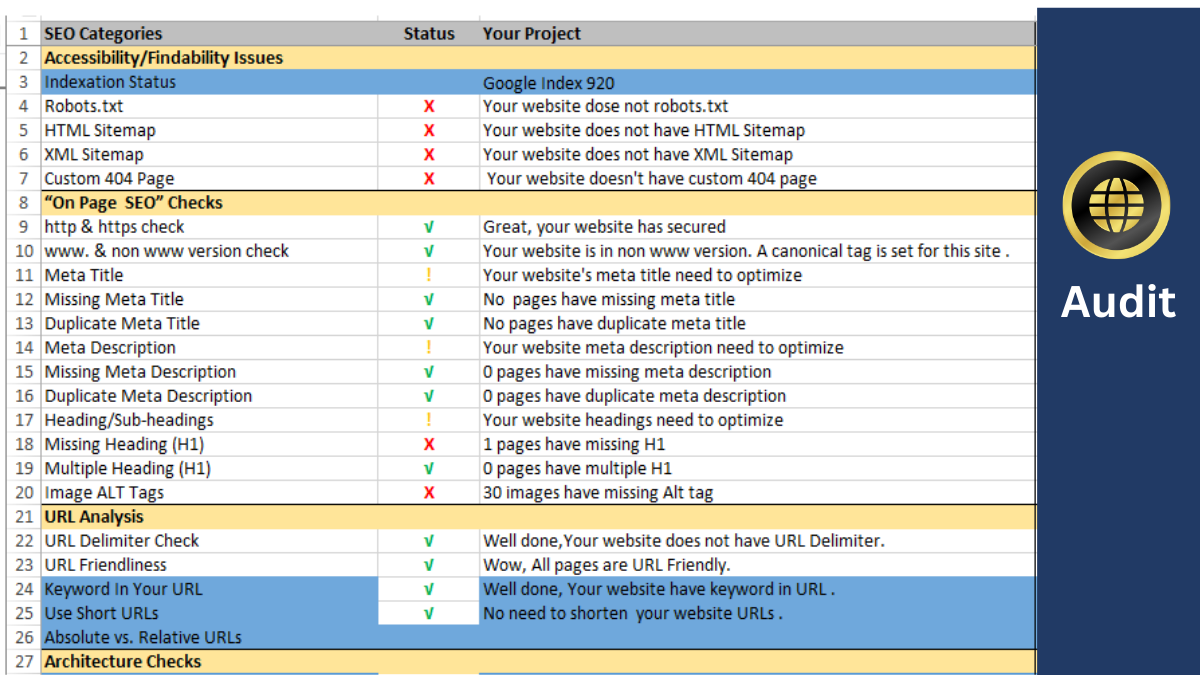Select row header number 8
The height and width of the screenshot is (675, 1200).
click(24, 203)
